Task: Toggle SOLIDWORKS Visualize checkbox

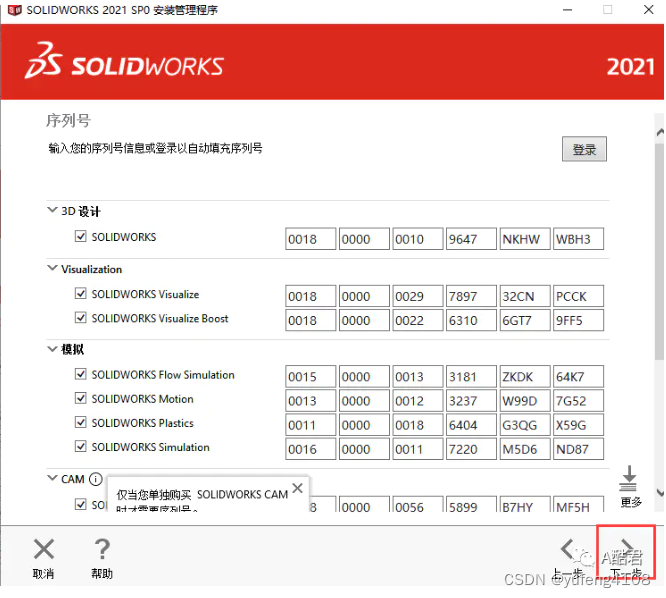Action: point(81,293)
